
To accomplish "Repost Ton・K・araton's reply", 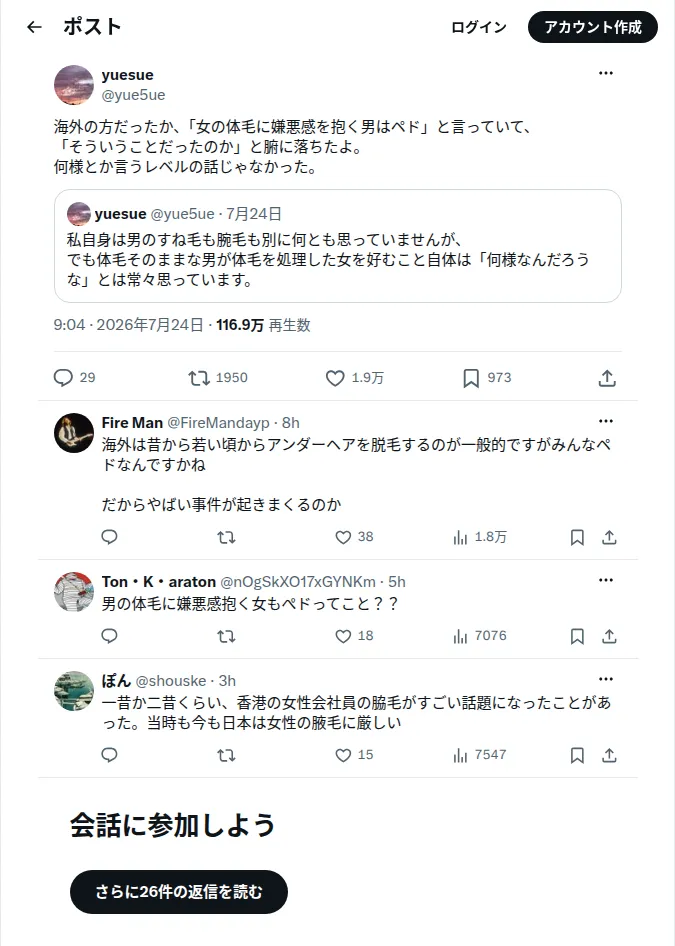I will pos(226,636).
